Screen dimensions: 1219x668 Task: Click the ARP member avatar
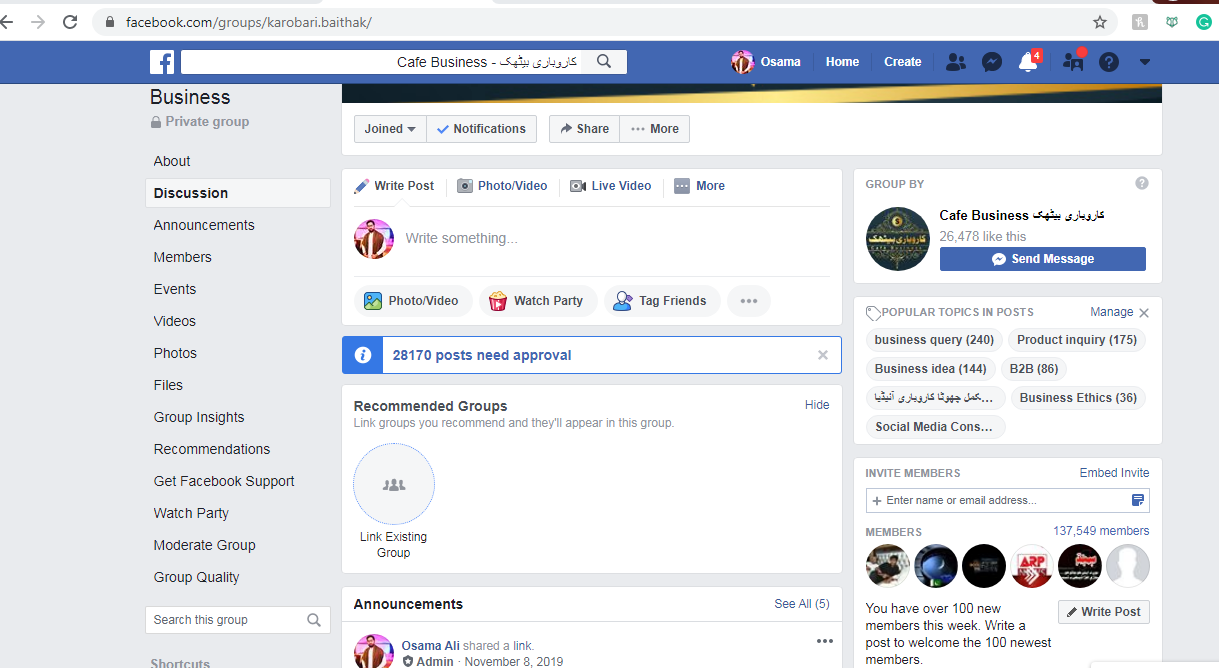[1032, 566]
